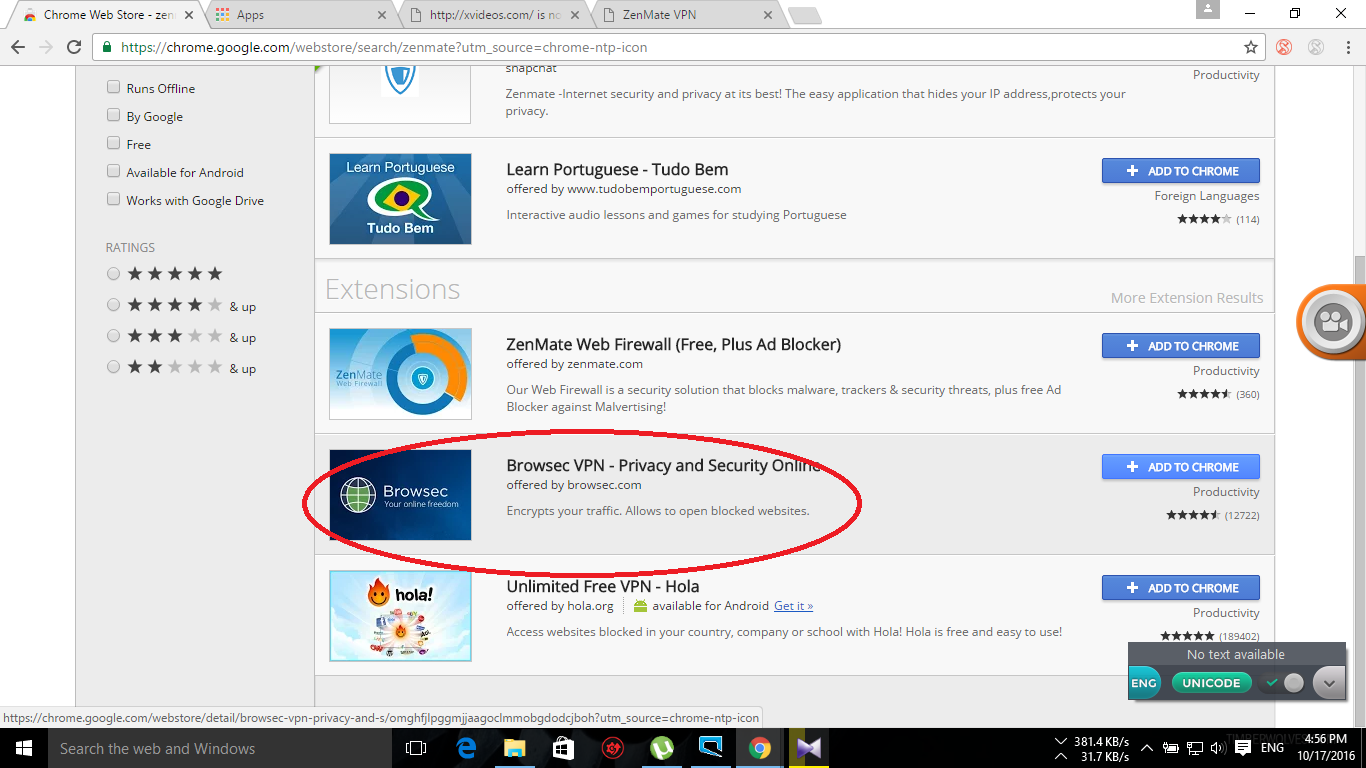Click the Android icon in Hola row
Viewport: 1366px width, 768px height.
pyautogui.click(x=641, y=606)
